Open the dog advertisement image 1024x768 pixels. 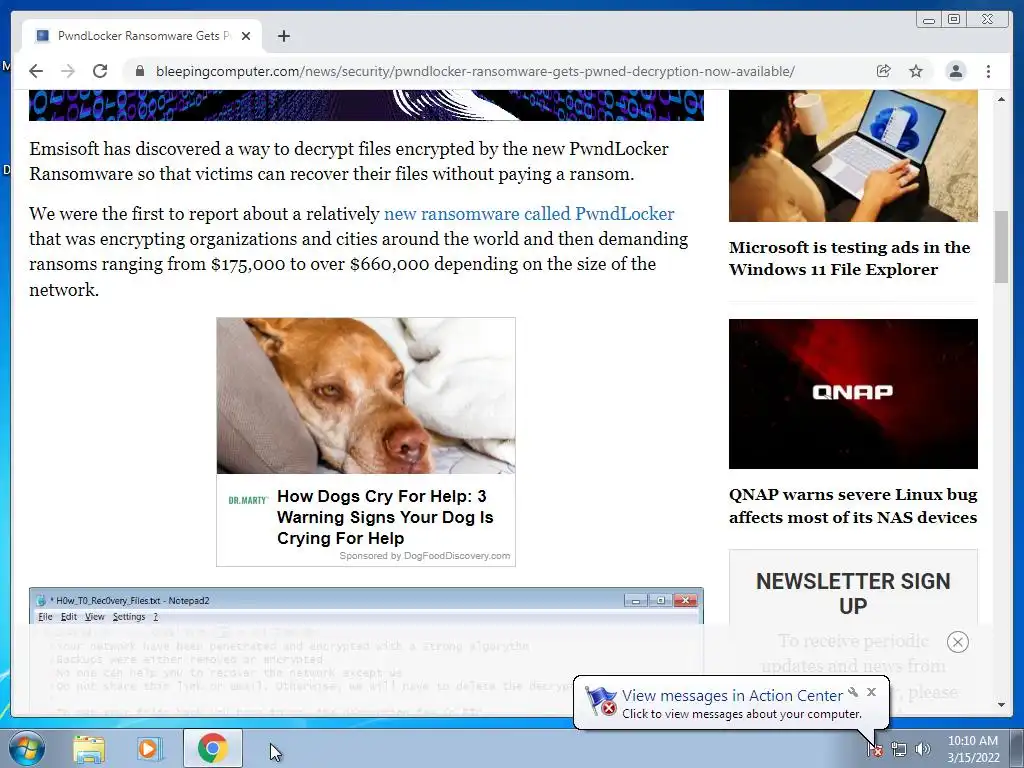[x=366, y=396]
